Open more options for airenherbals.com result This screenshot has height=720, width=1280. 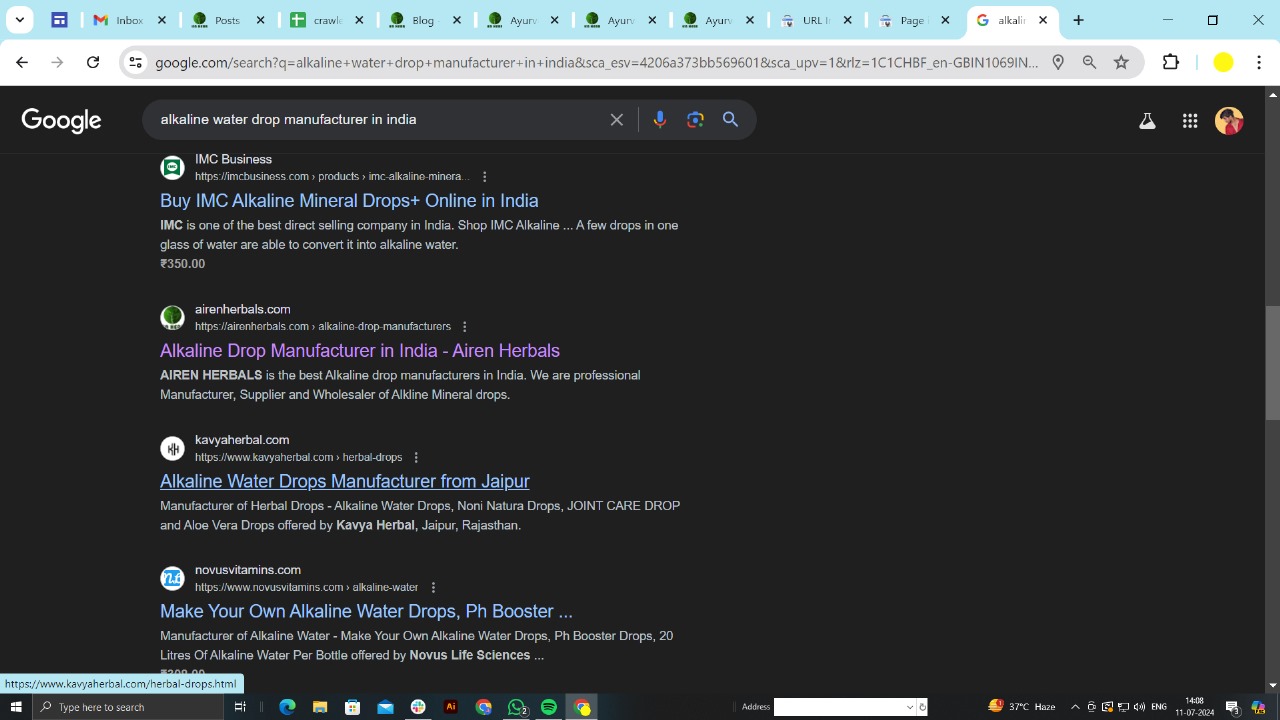[x=465, y=327]
